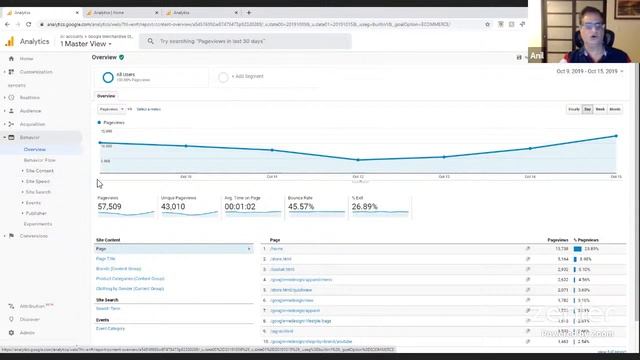This screenshot has height=360, width=640.
Task: Click the Oct 15 data point on chart
Action: pyautogui.click(x=616, y=136)
